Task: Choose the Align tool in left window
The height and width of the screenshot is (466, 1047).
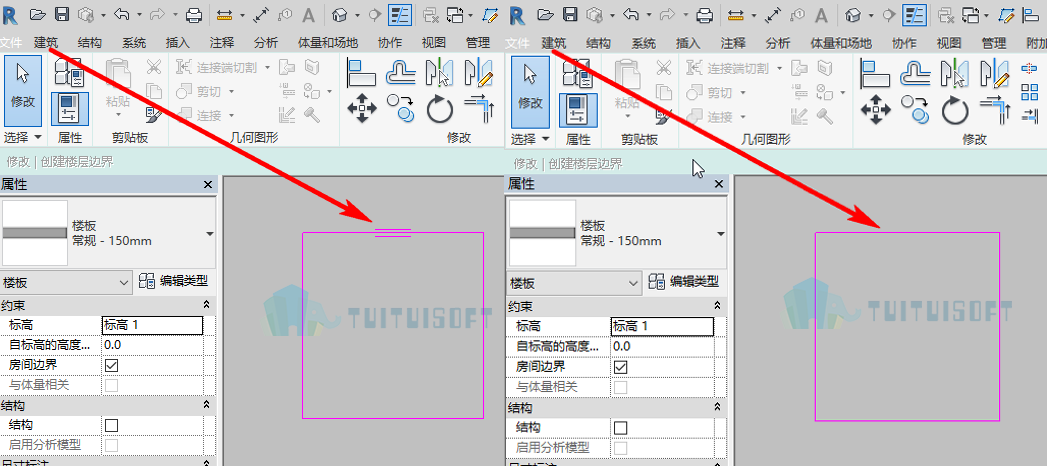Action: click(x=361, y=72)
